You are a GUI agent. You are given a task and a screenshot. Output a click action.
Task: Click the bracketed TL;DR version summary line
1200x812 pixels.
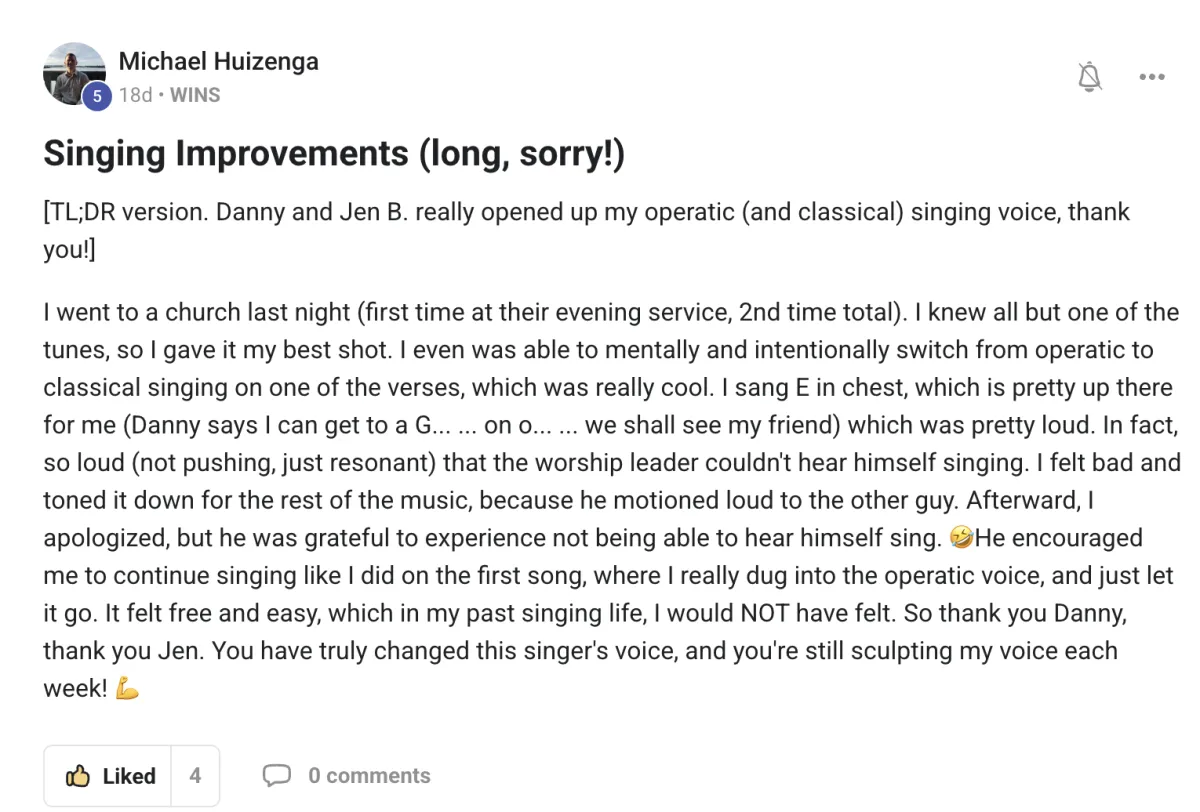586,231
